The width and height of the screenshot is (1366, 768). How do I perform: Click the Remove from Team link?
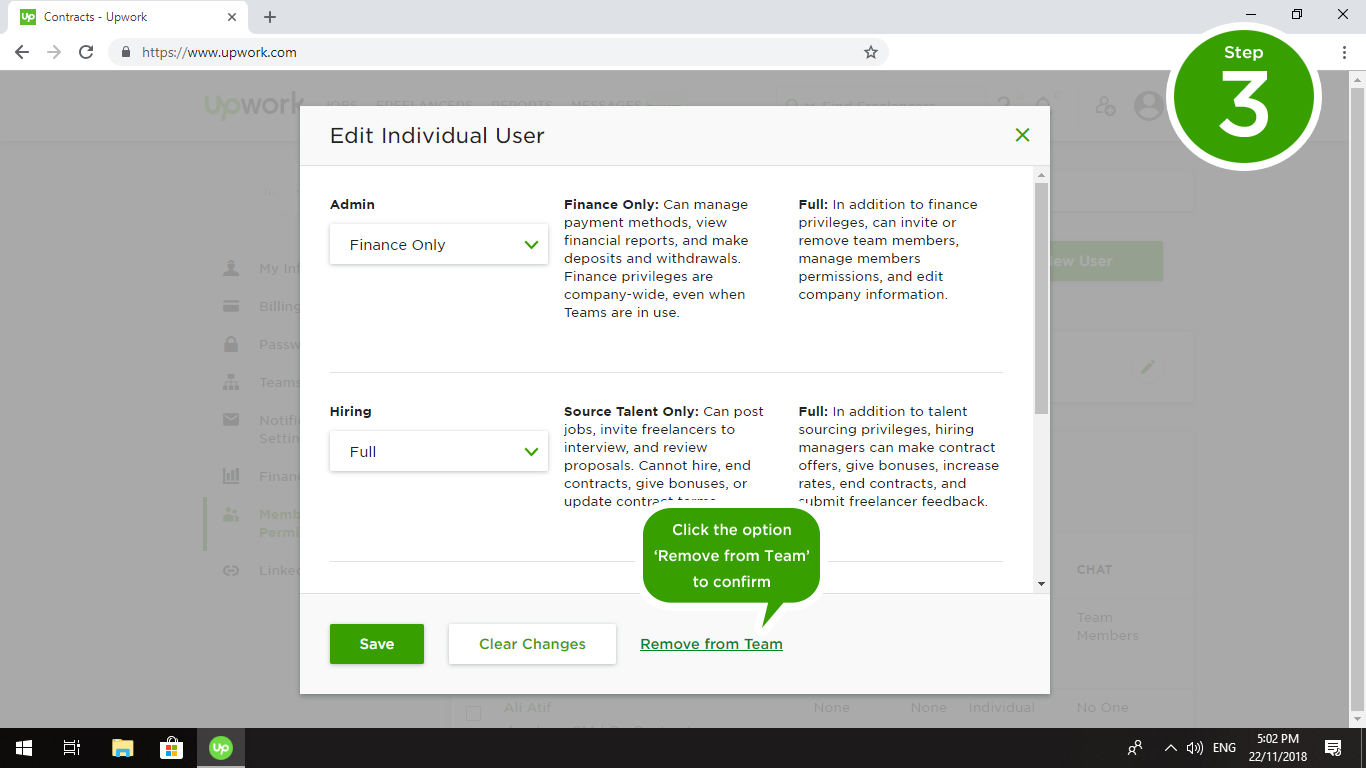[711, 644]
